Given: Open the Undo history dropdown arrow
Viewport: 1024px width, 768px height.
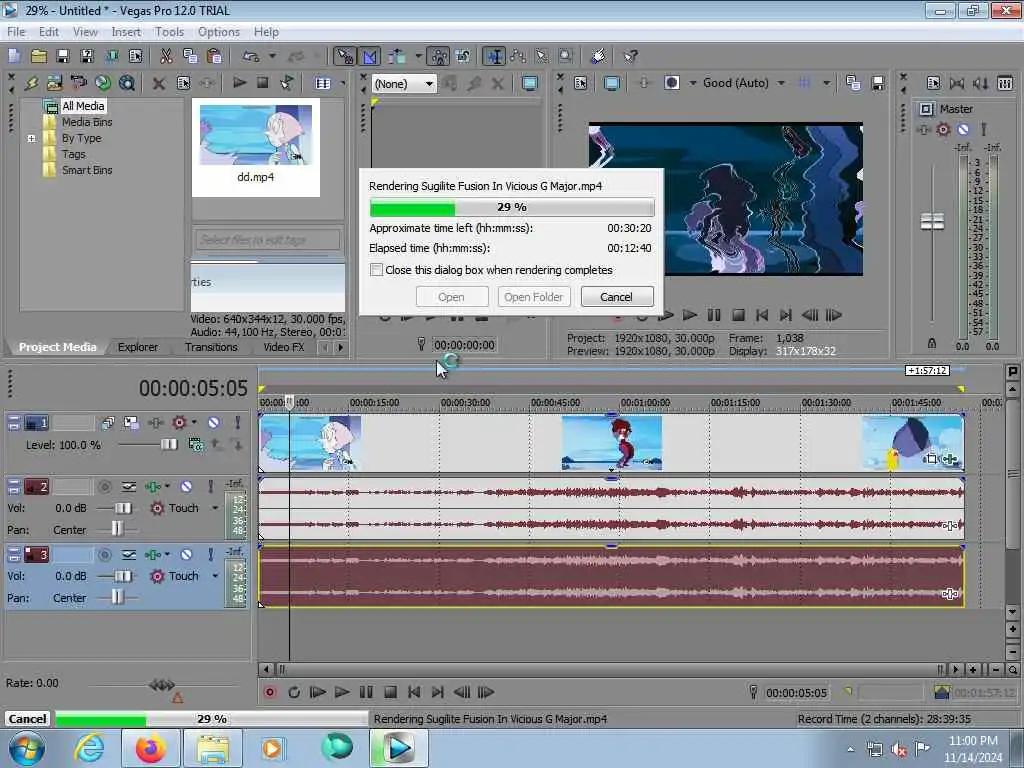Looking at the screenshot, I should [x=272, y=56].
